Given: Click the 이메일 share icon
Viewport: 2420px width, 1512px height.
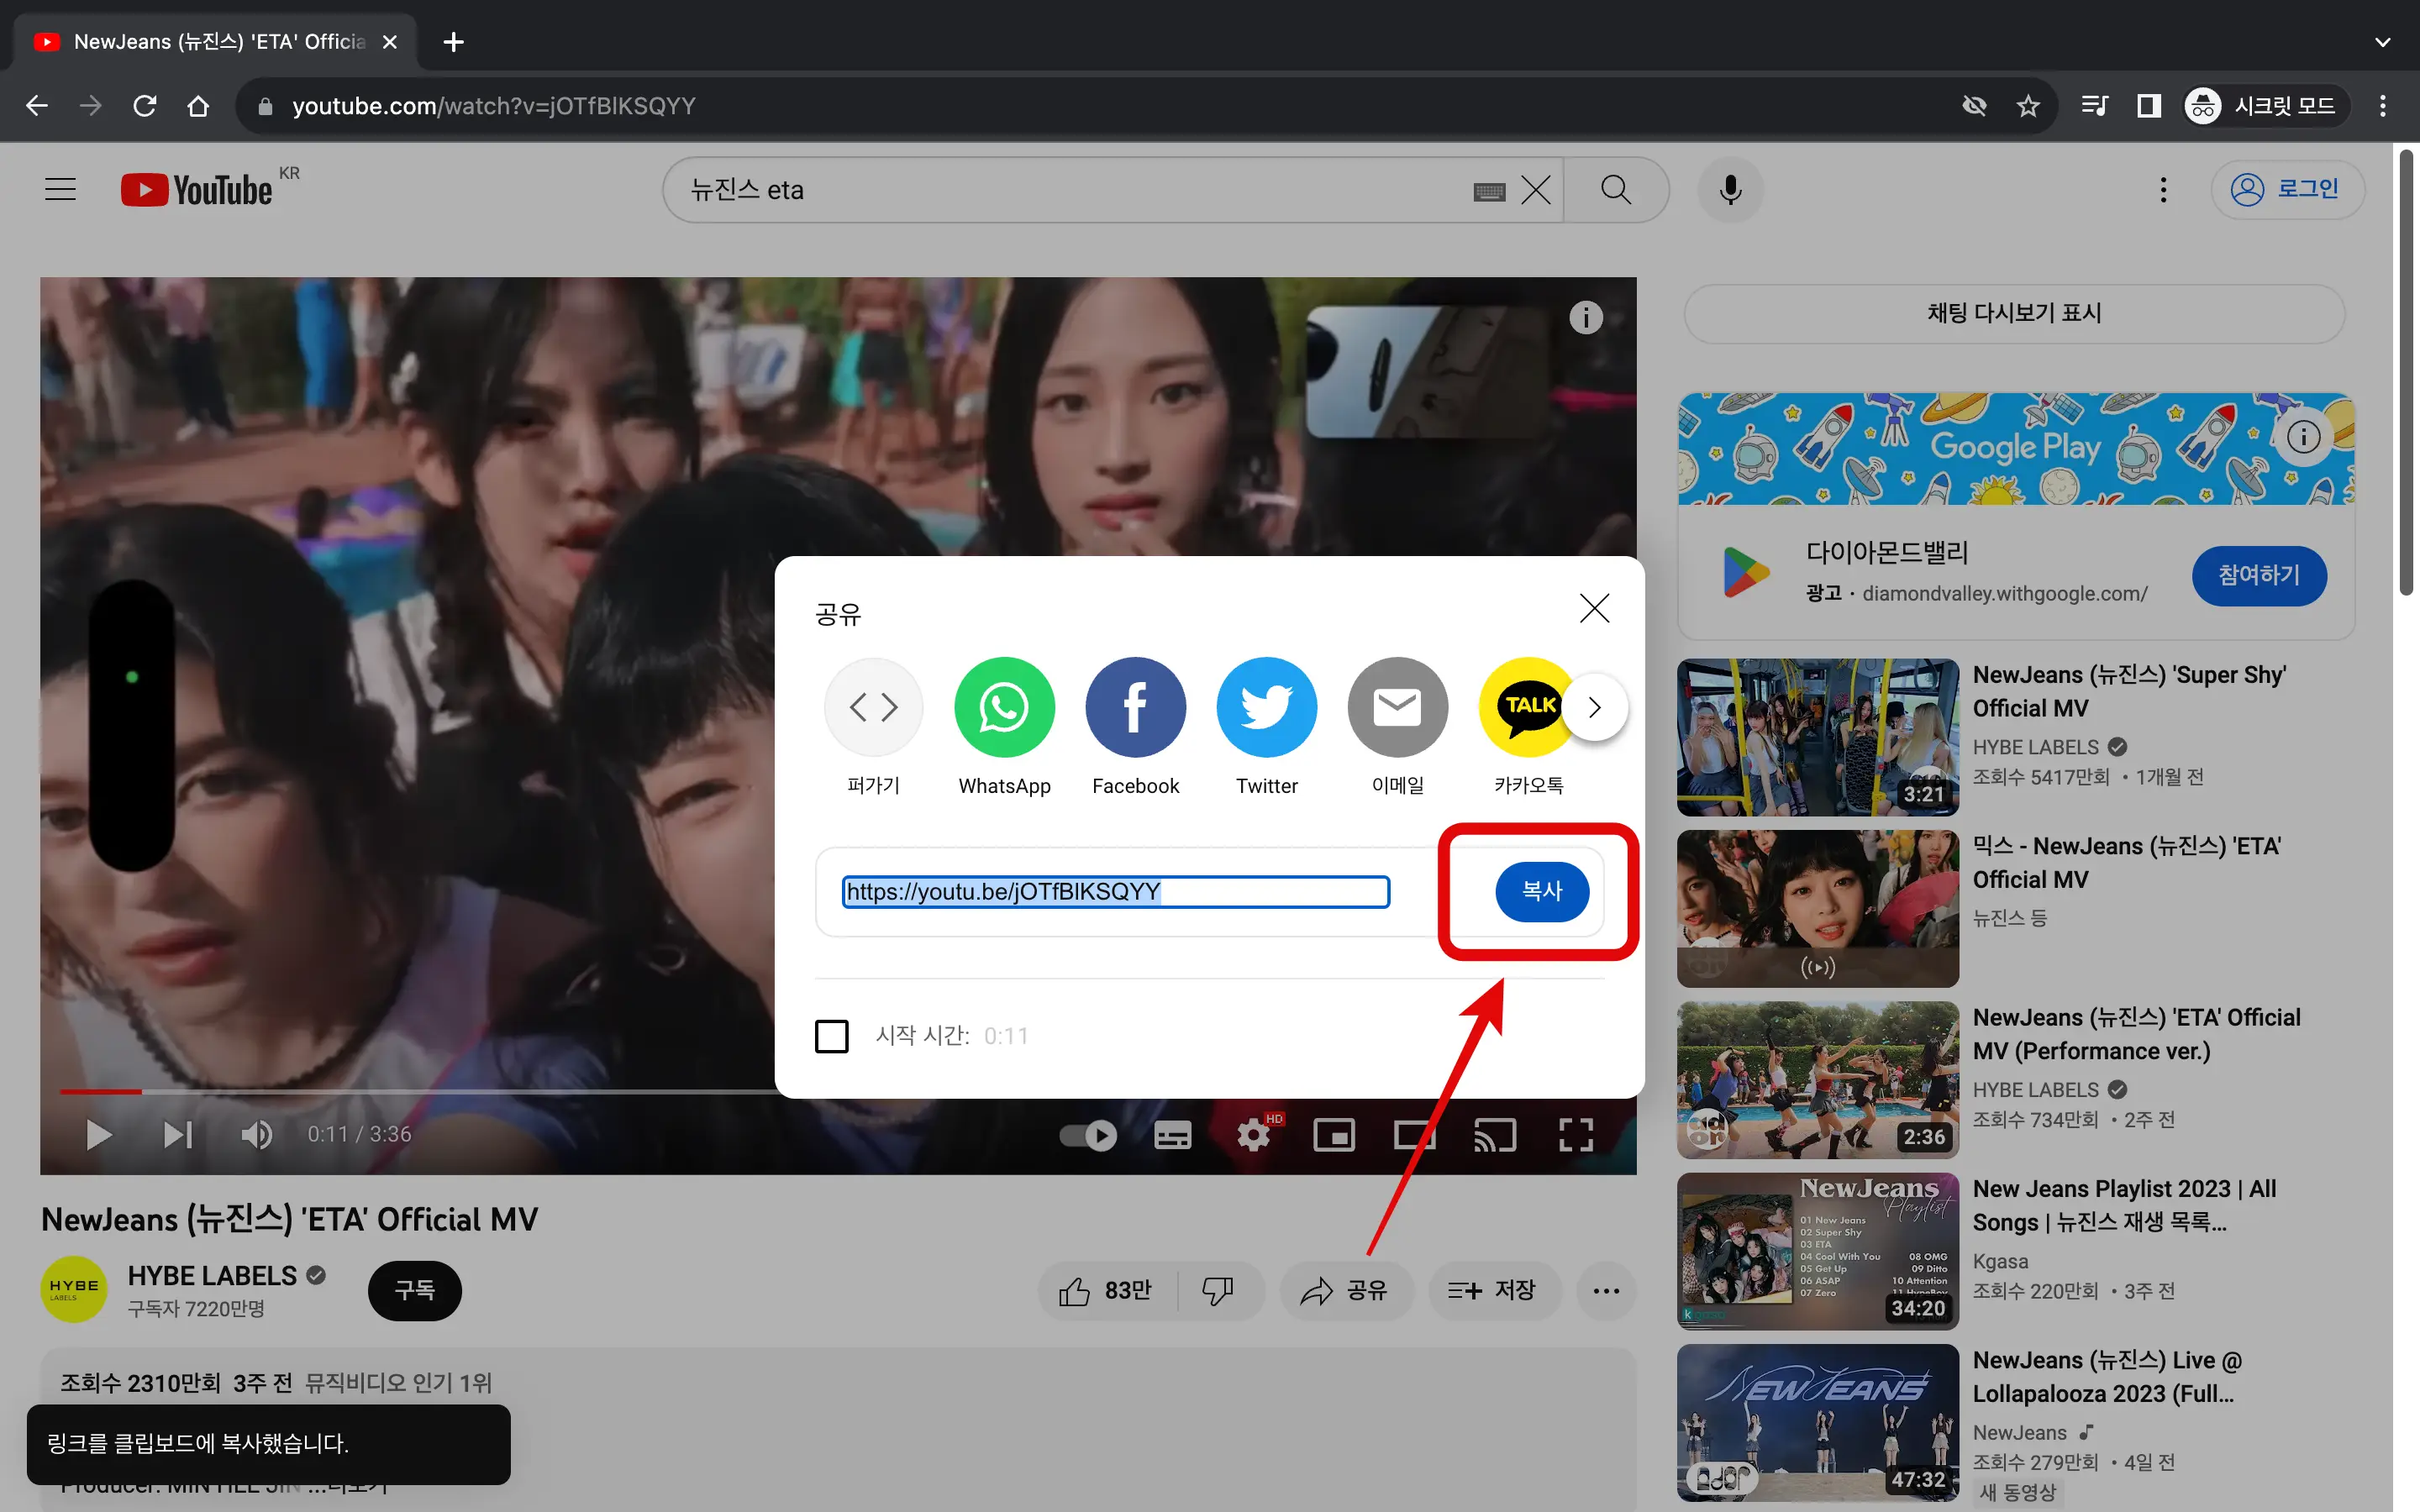Looking at the screenshot, I should (1396, 706).
